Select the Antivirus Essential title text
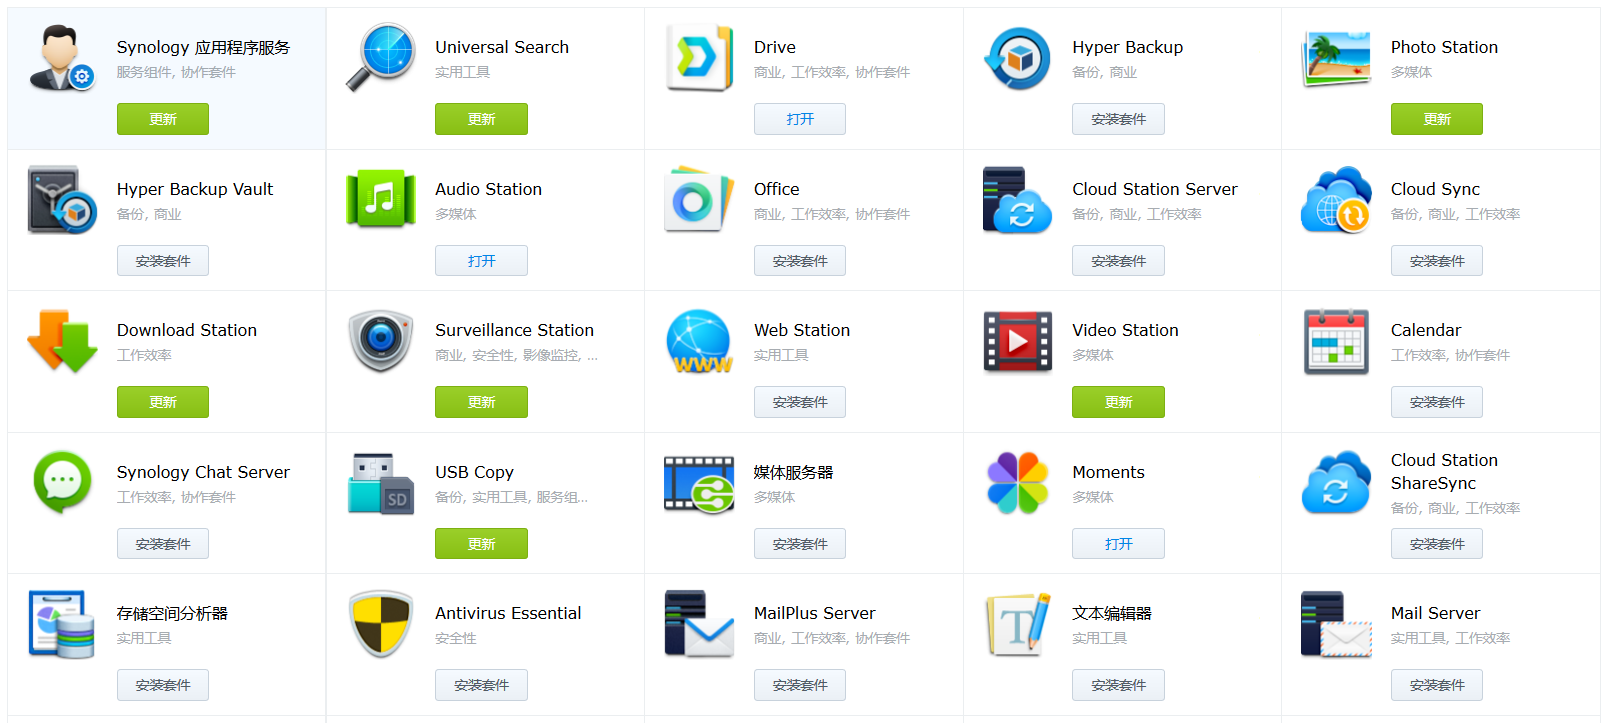This screenshot has height=723, width=1607. click(508, 613)
